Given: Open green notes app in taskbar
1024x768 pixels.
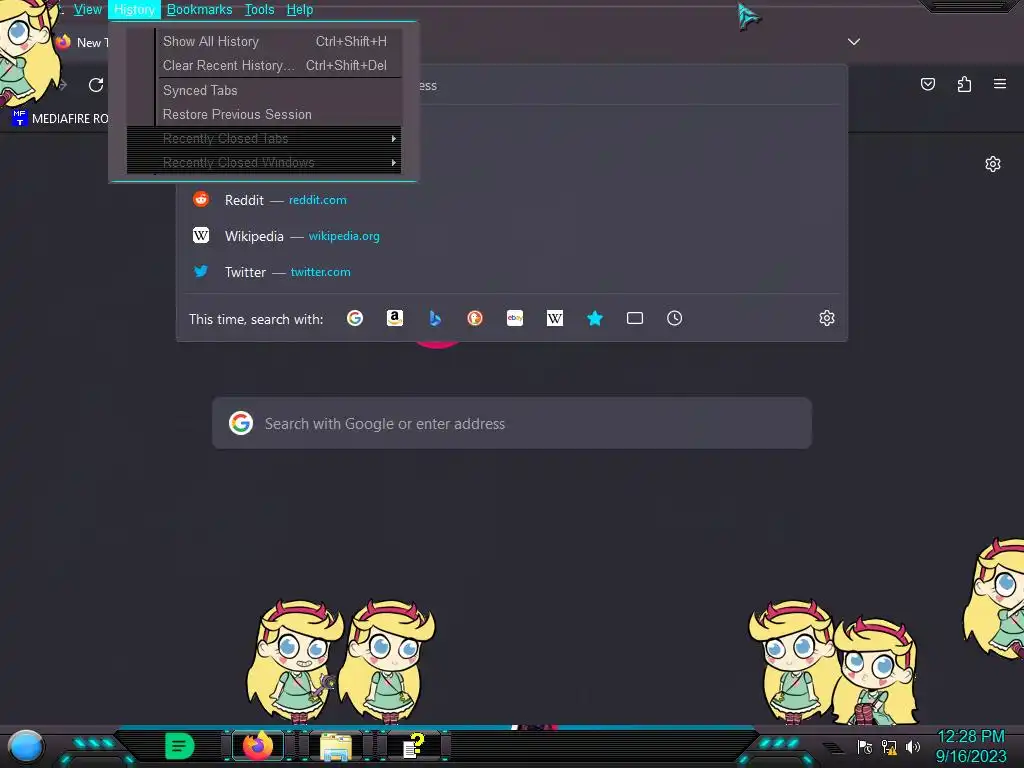Looking at the screenshot, I should coord(180,746).
